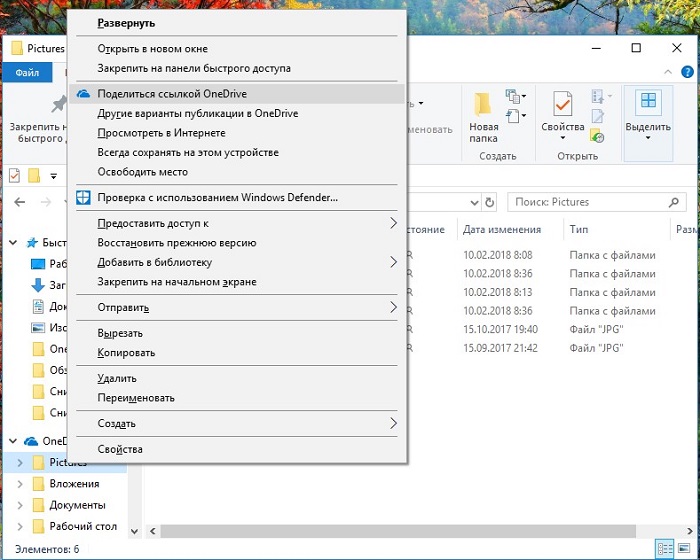Open the Отправить submenu
700x560 pixels.
[x=237, y=308]
